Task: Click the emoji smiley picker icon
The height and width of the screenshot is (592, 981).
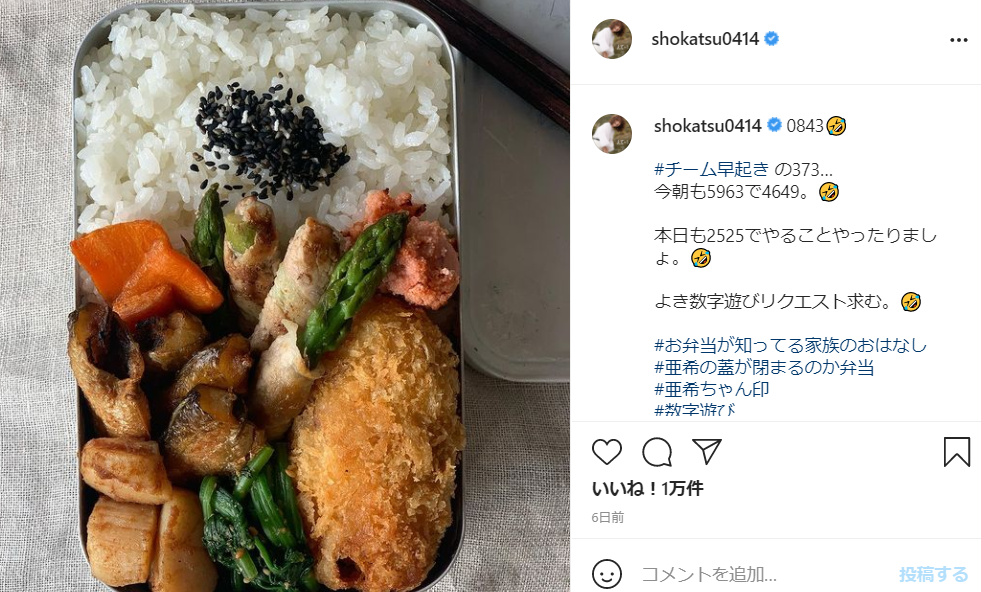Action: click(607, 573)
